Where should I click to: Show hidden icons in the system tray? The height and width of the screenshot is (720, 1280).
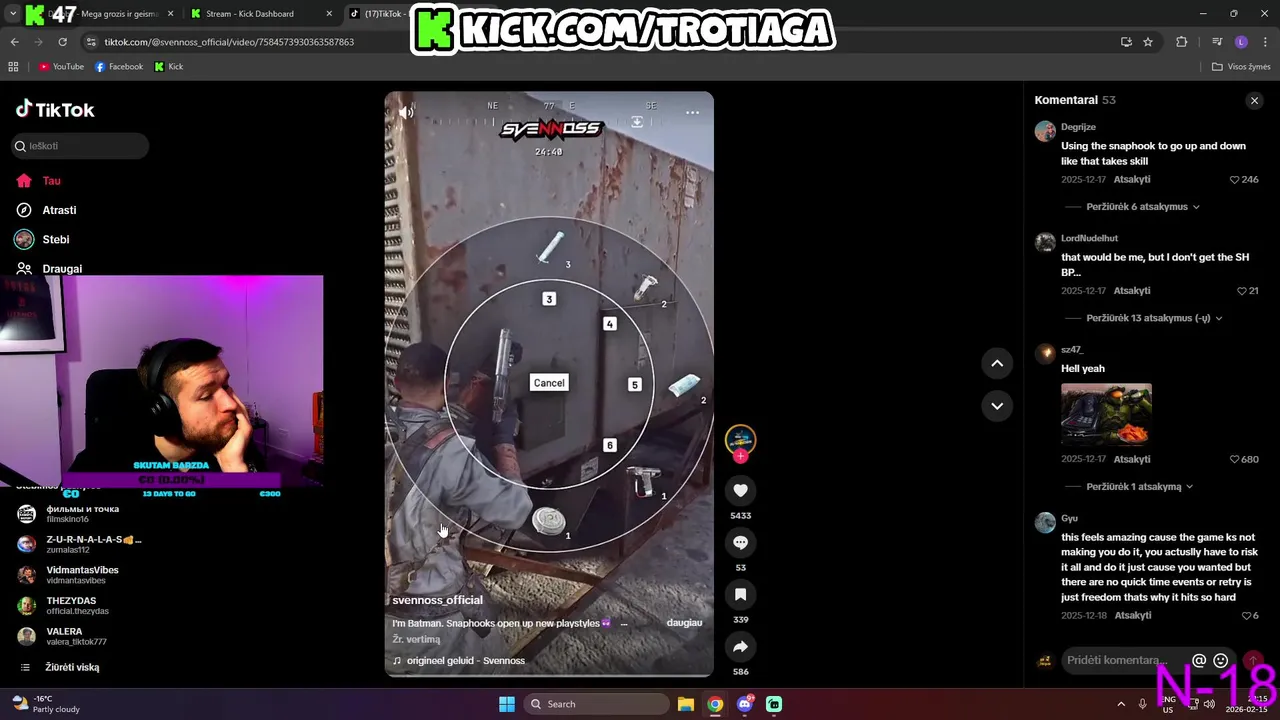[x=1120, y=704]
